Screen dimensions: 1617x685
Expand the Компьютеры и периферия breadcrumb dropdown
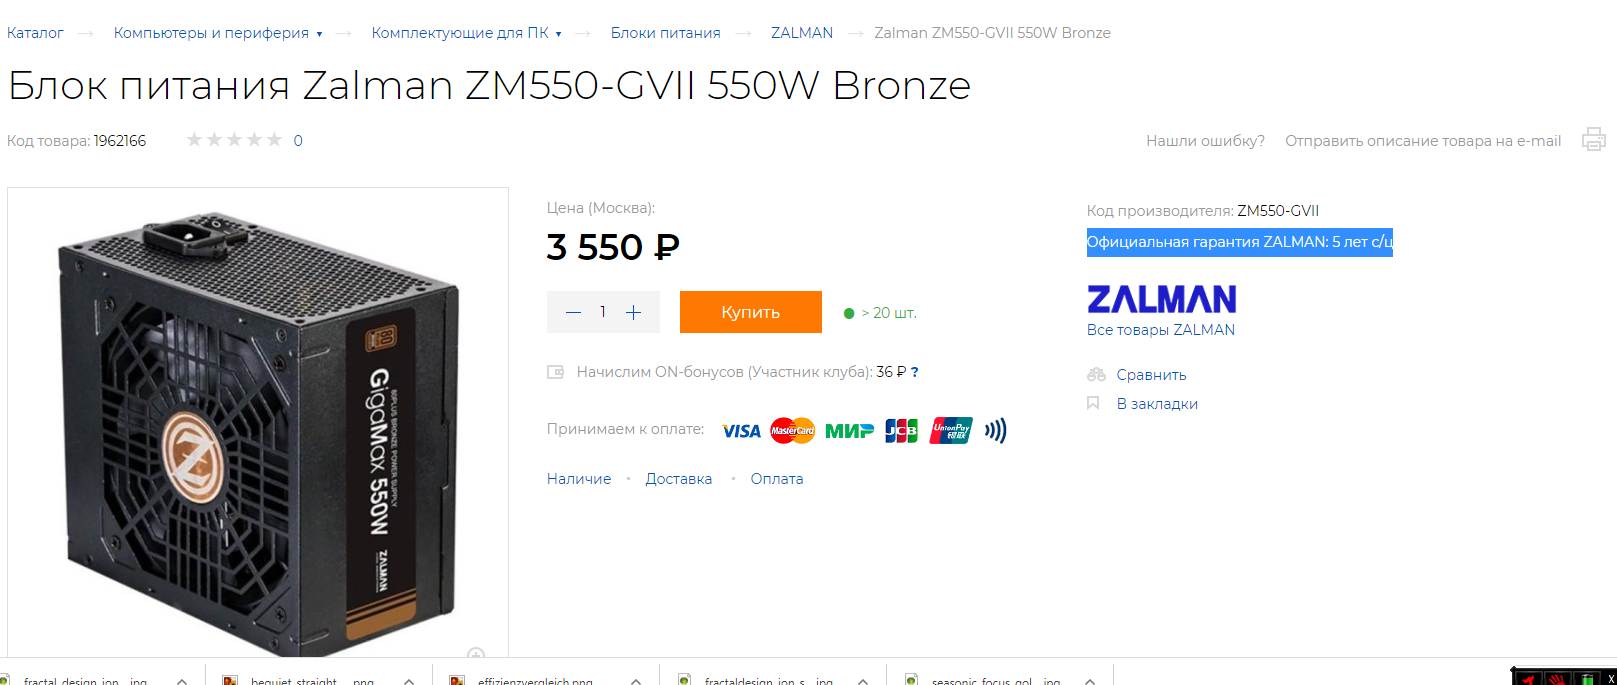click(x=319, y=34)
